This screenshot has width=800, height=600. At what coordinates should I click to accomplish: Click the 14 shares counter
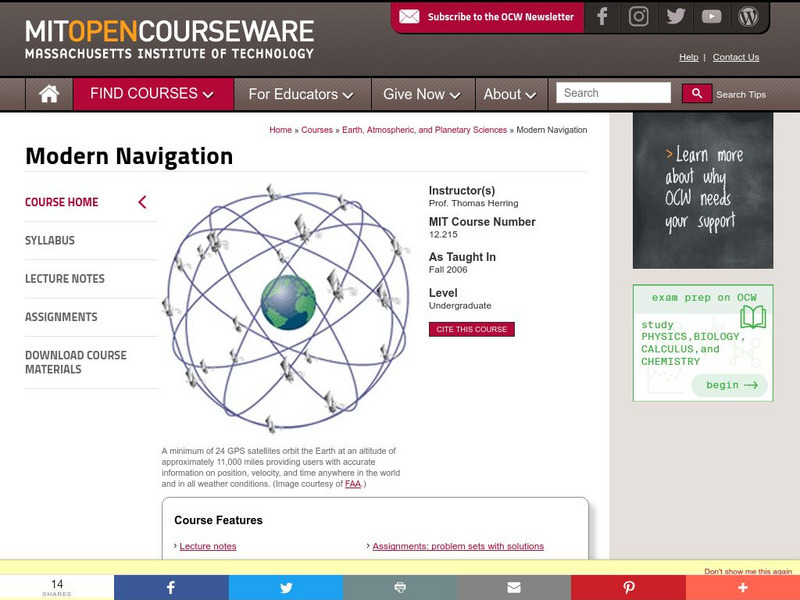(57, 587)
